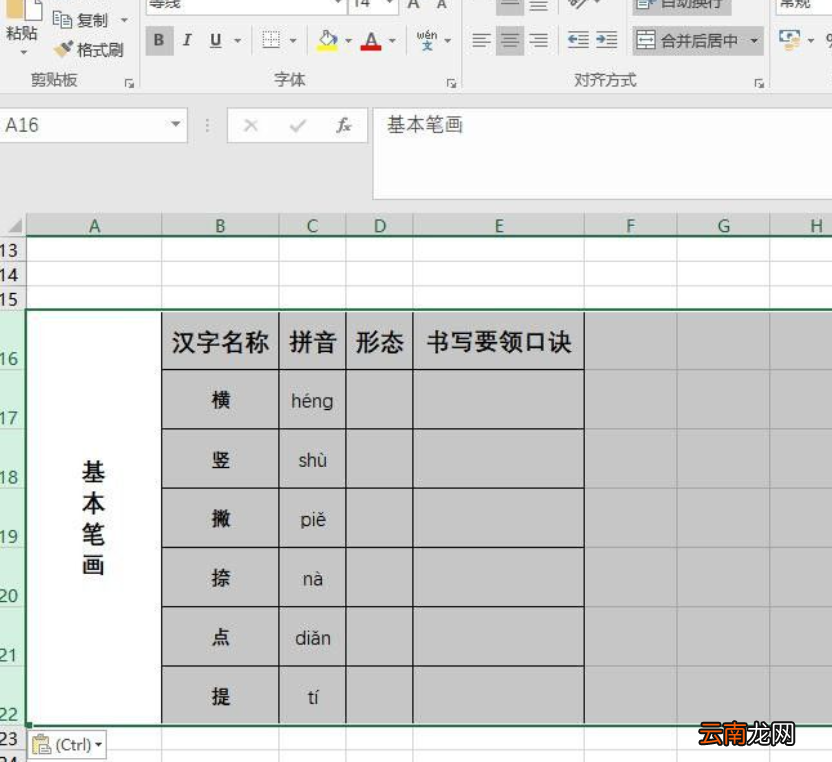Apply cell borders icon
The height and width of the screenshot is (762, 832).
click(271, 40)
